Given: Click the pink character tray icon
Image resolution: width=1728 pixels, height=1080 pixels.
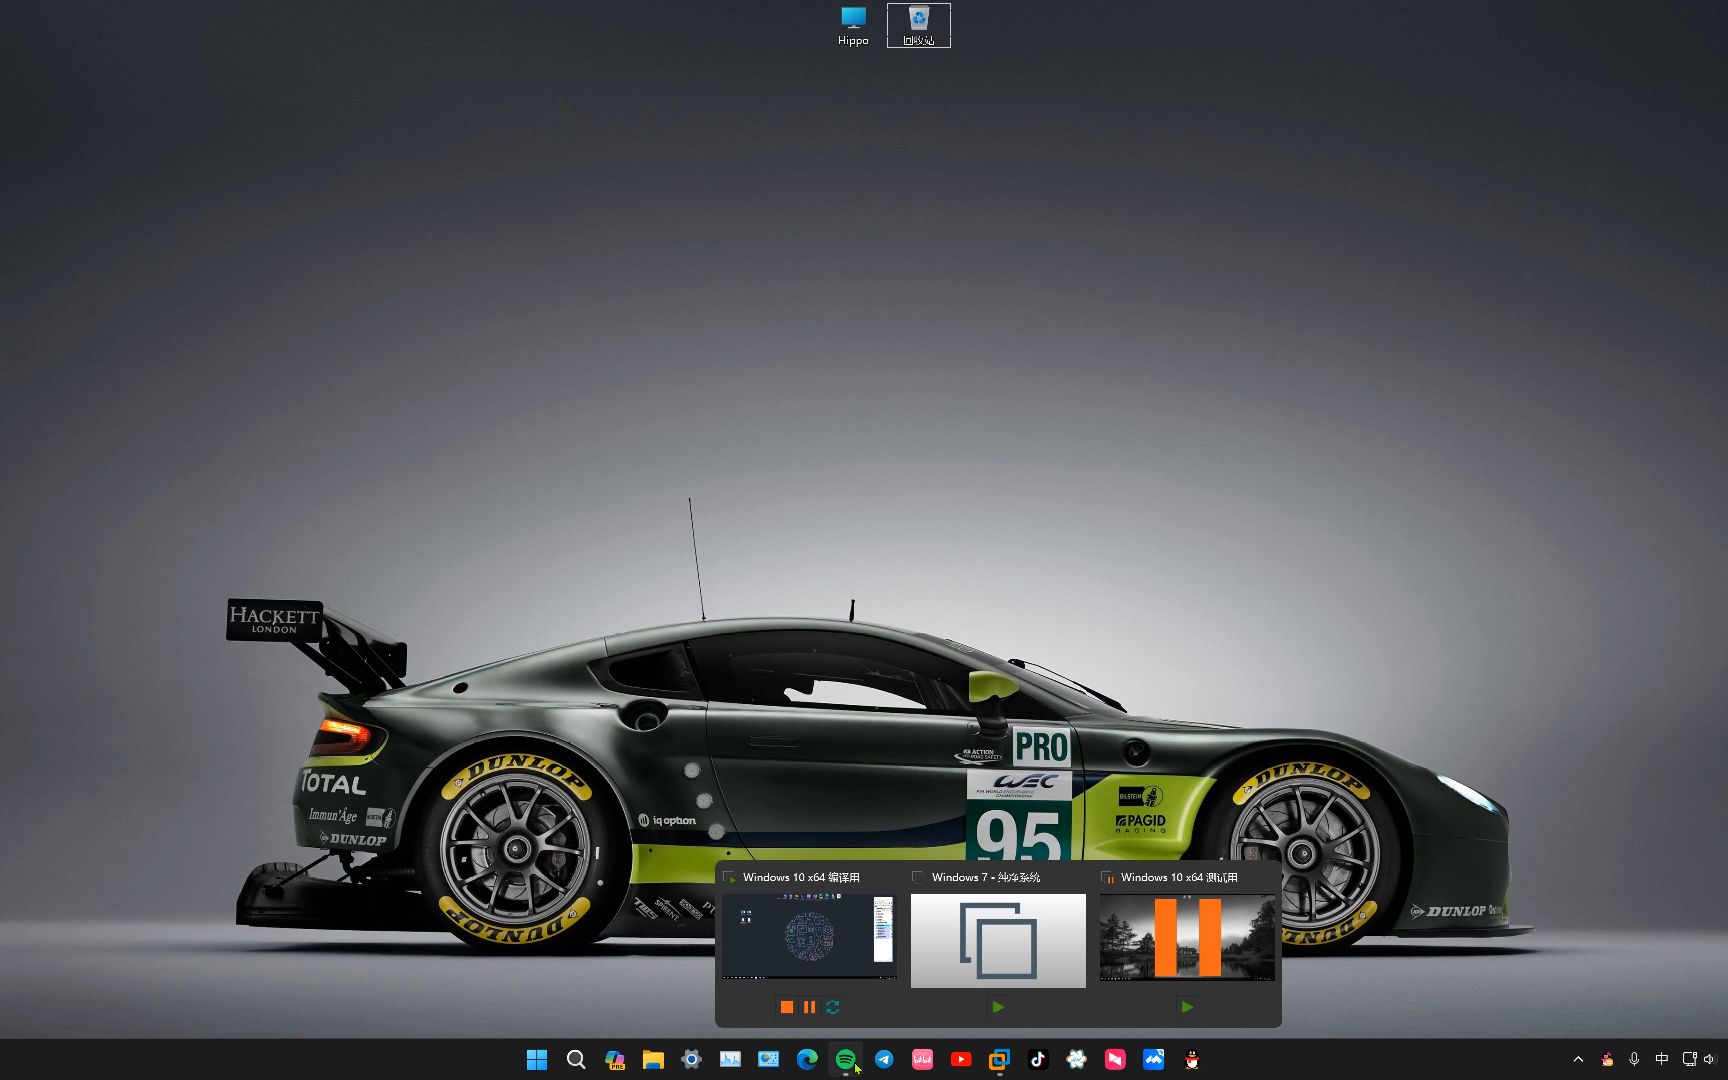Looking at the screenshot, I should pos(1607,1059).
